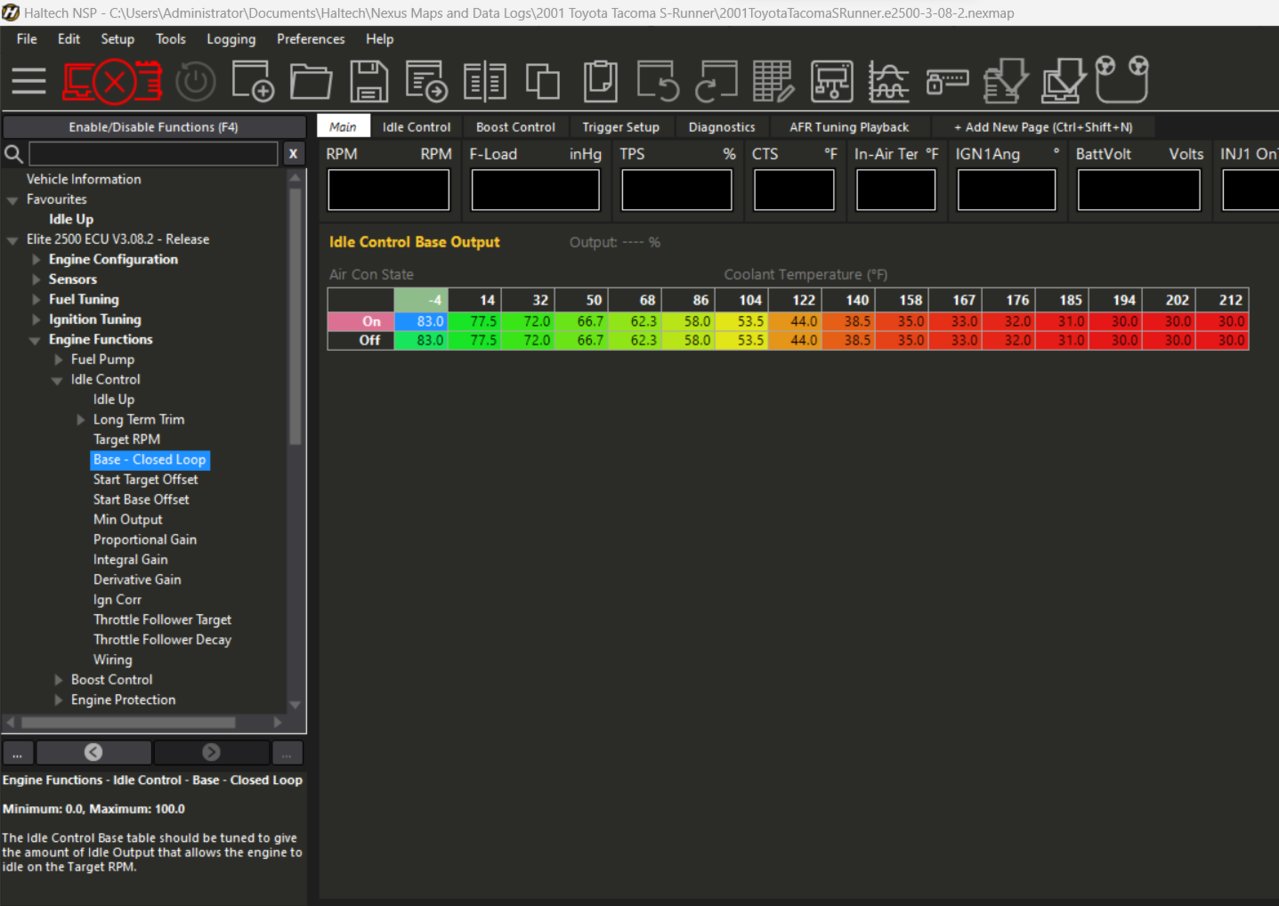Switch to the Idle Control tab

pos(417,127)
